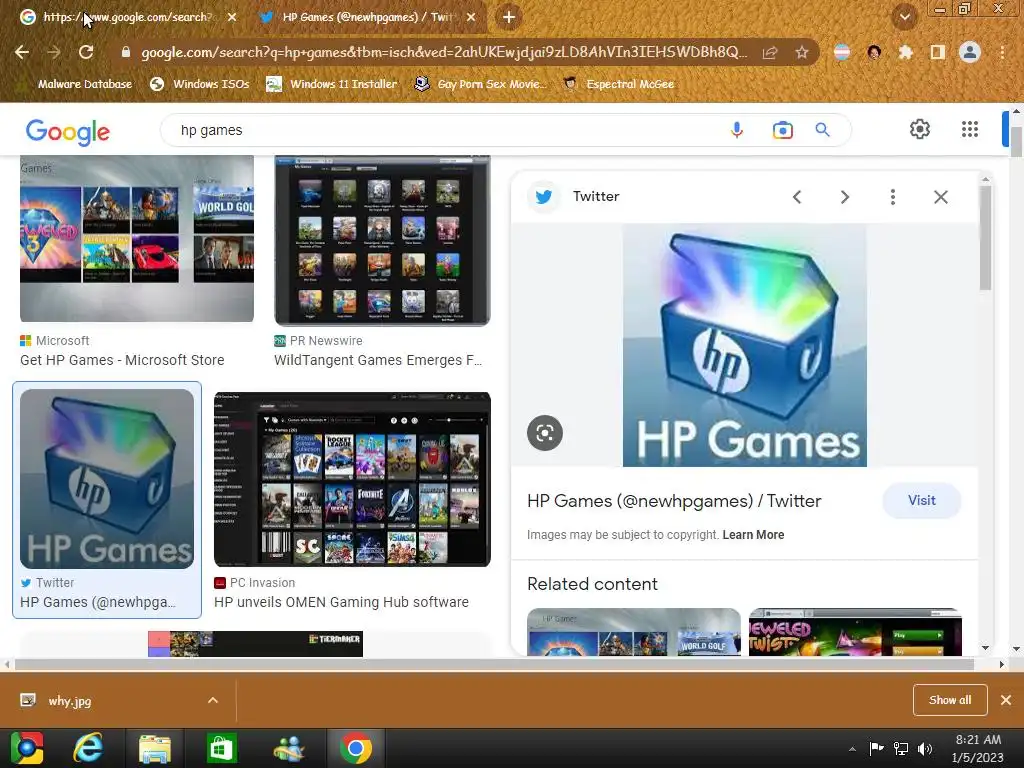Open Microsoft Store HP Games thumbnail
This screenshot has width=1024, height=768.
[136, 238]
